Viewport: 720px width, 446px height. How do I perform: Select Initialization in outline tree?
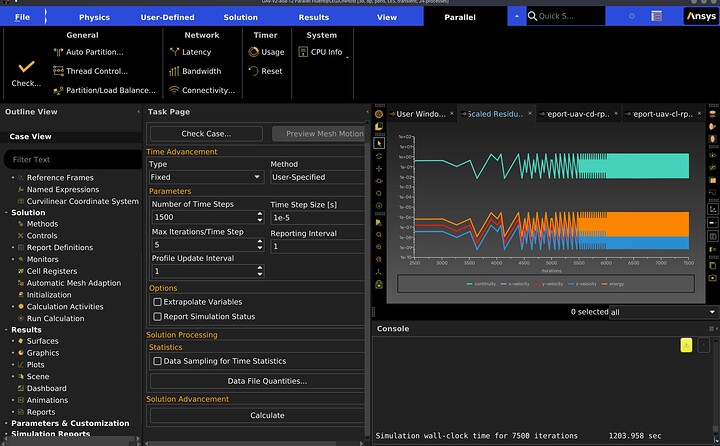(49, 295)
